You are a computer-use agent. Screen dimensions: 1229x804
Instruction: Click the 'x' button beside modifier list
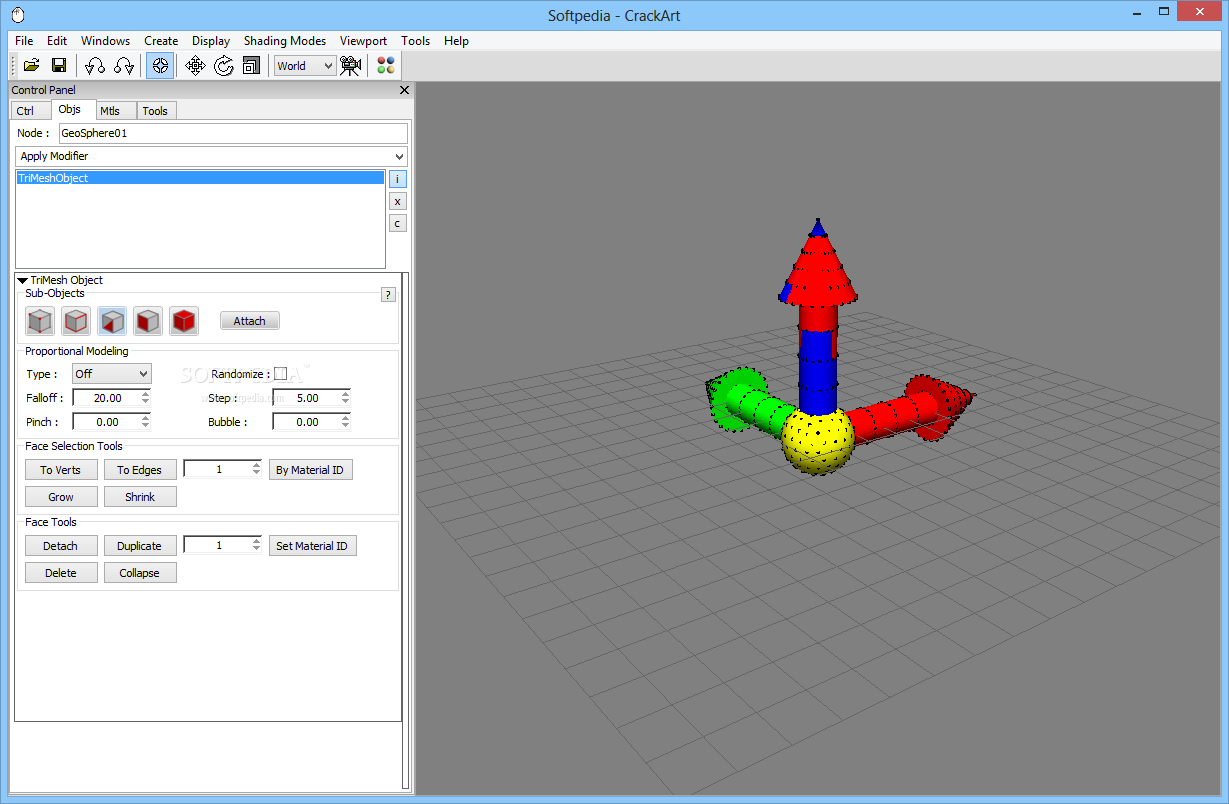click(x=398, y=201)
